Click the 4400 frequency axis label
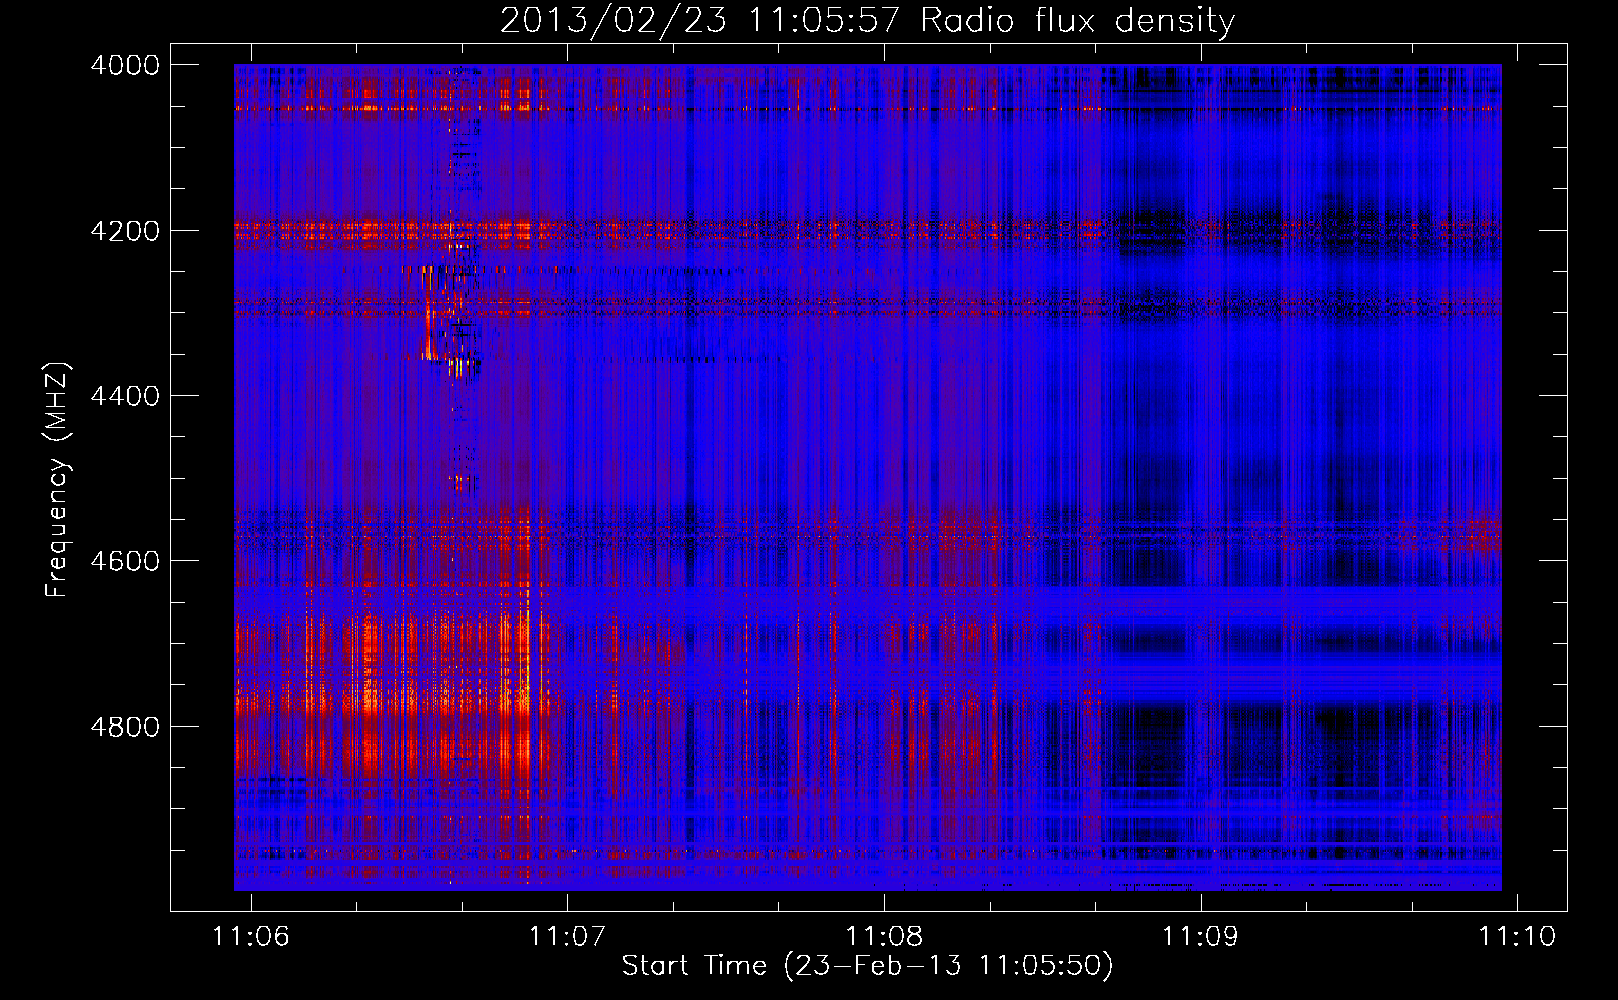The image size is (1618, 1000). [125, 396]
